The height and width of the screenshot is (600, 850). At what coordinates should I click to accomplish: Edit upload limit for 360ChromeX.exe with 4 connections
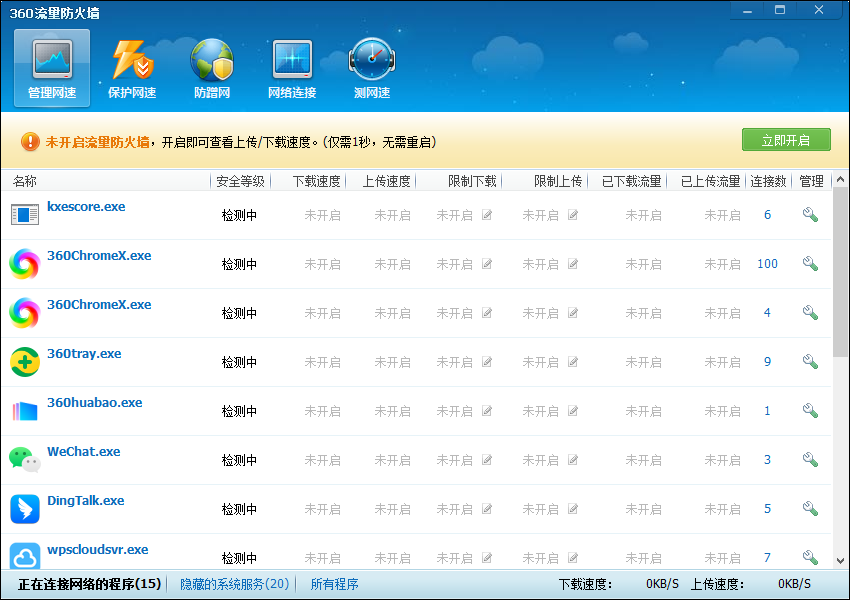click(x=572, y=313)
